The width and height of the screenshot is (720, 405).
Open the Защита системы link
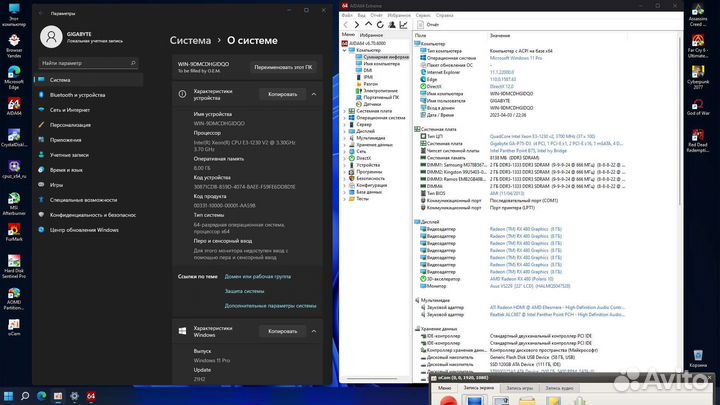[x=244, y=291]
